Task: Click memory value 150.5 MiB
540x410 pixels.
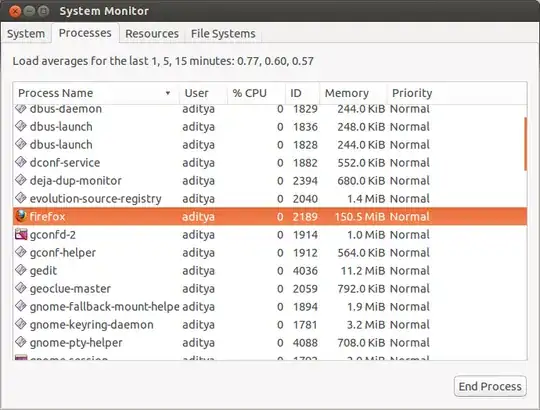Action: click(x=360, y=217)
